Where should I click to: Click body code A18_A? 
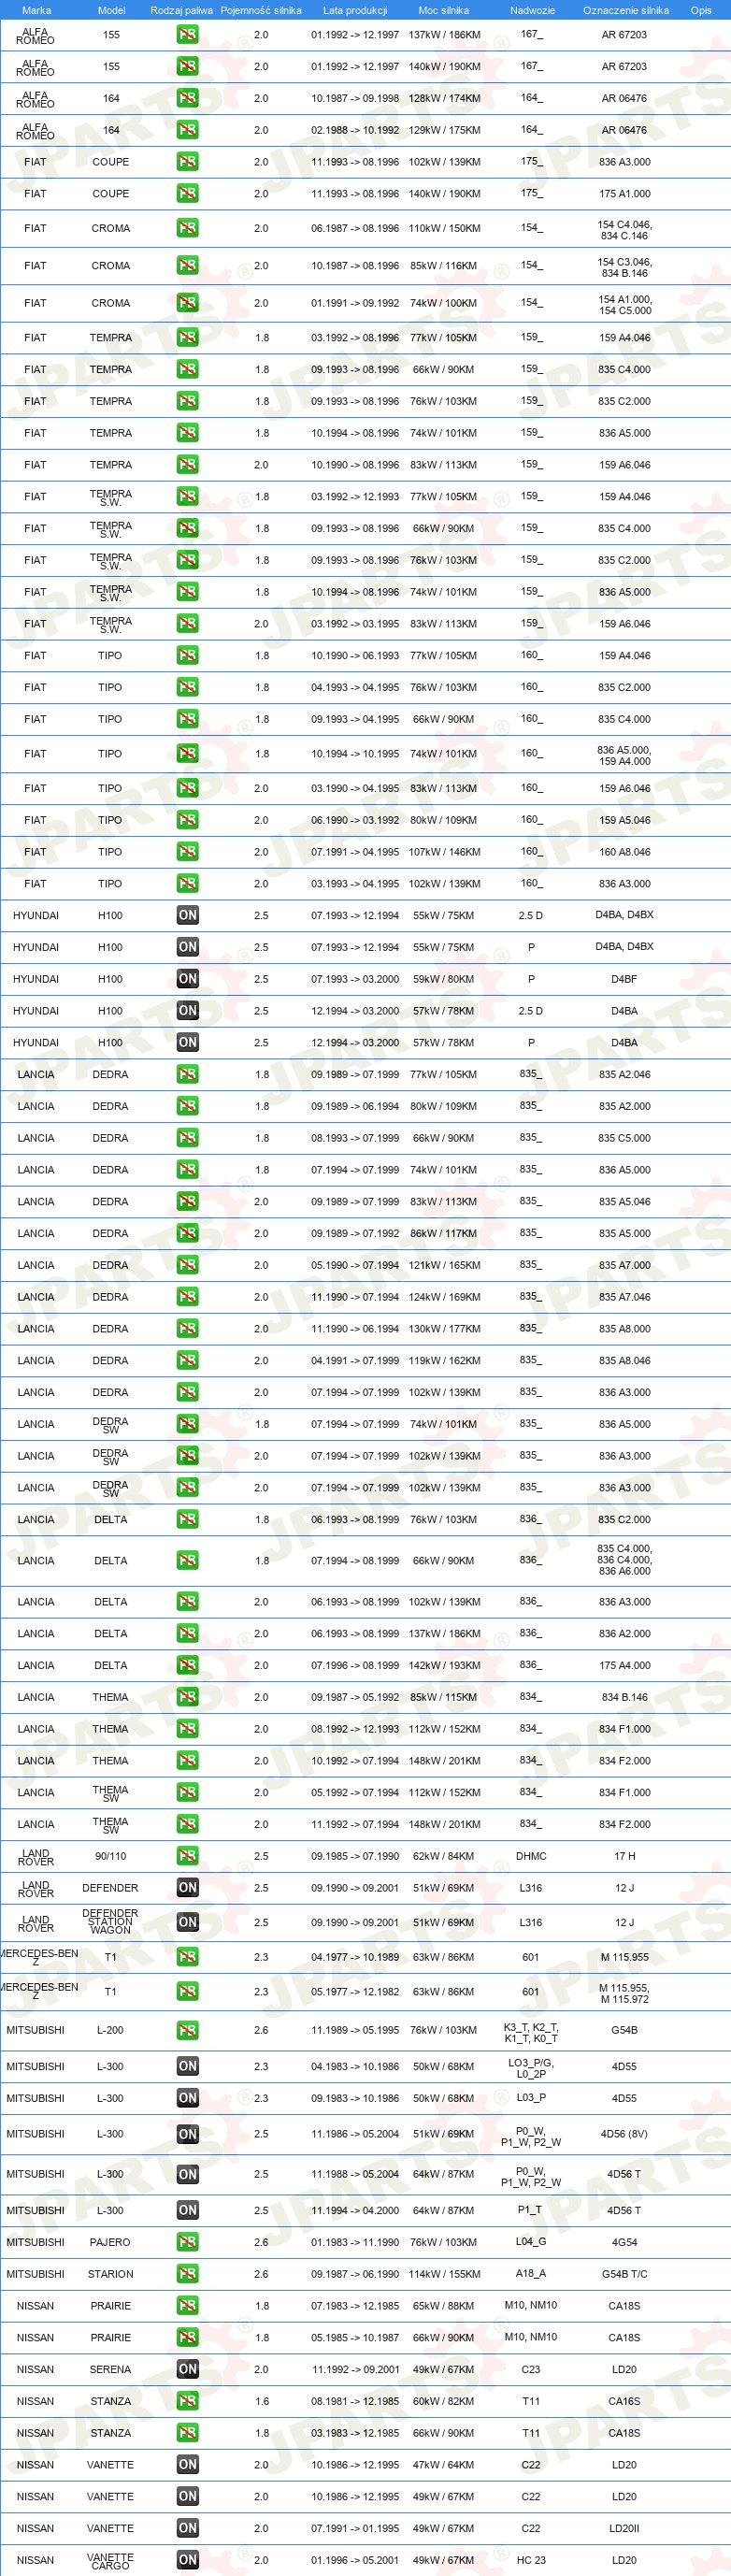tap(531, 2274)
